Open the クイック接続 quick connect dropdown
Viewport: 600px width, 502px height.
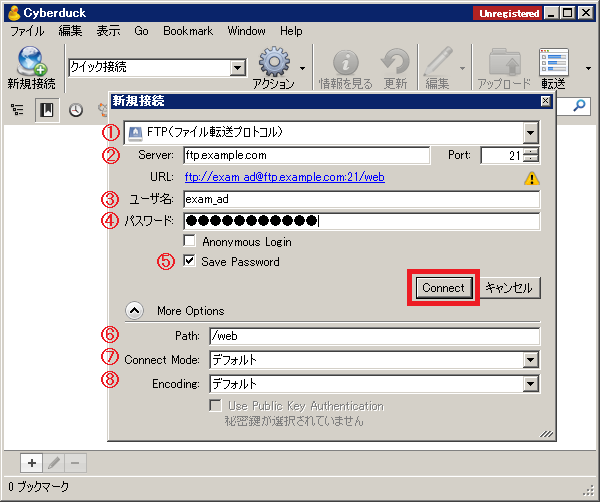238,68
